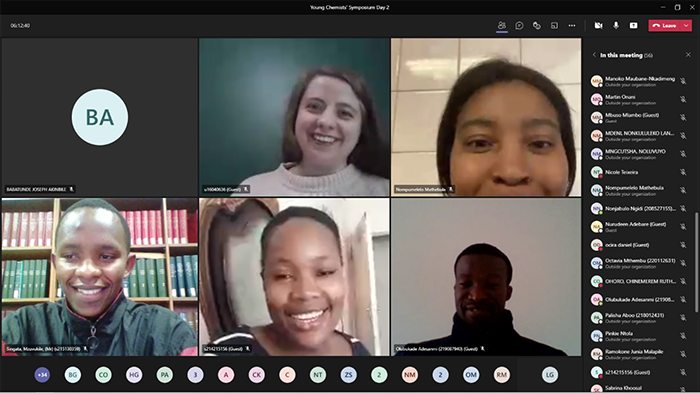
Task: Open the meeting chat icon
Action: (x=519, y=25)
